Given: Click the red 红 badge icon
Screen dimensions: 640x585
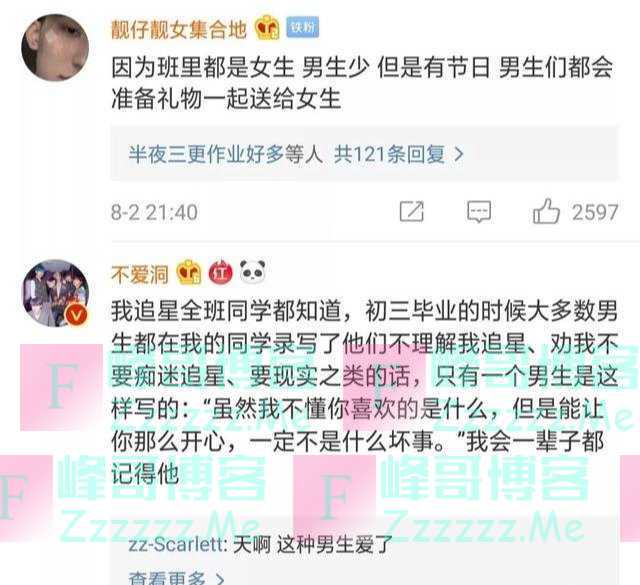Looking at the screenshot, I should click(x=220, y=273).
